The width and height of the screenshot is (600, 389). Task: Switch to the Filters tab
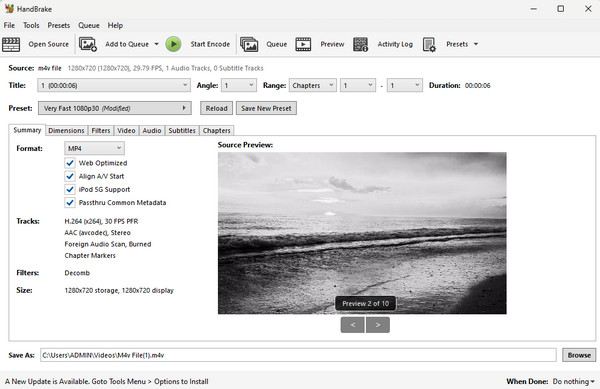(x=101, y=130)
